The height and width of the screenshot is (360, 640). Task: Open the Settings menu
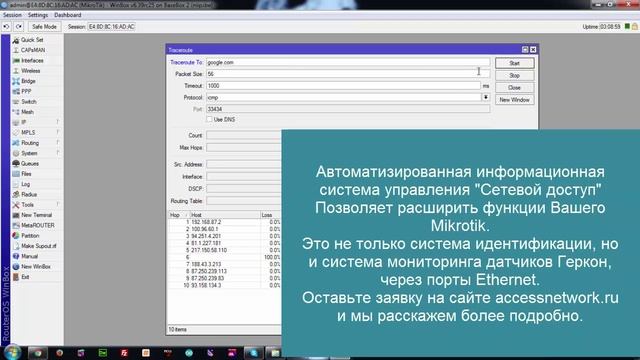click(x=38, y=15)
